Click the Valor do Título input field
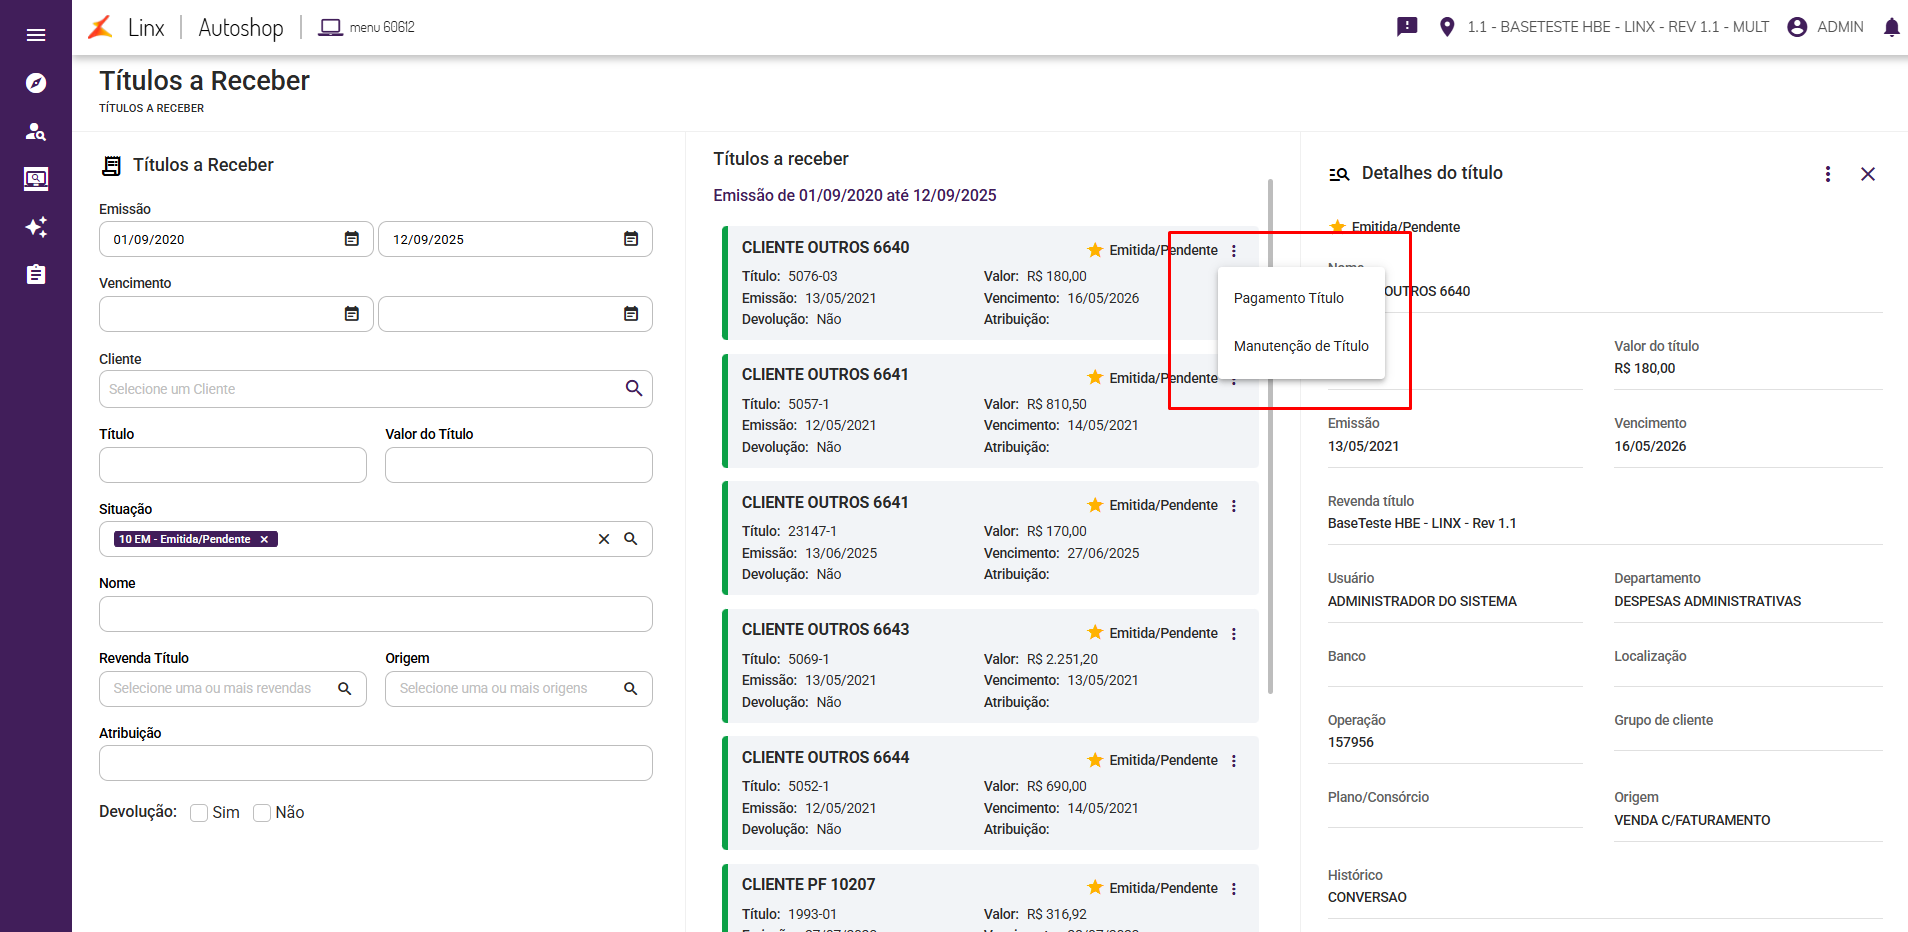Viewport: 1908px width, 932px height. [x=518, y=465]
